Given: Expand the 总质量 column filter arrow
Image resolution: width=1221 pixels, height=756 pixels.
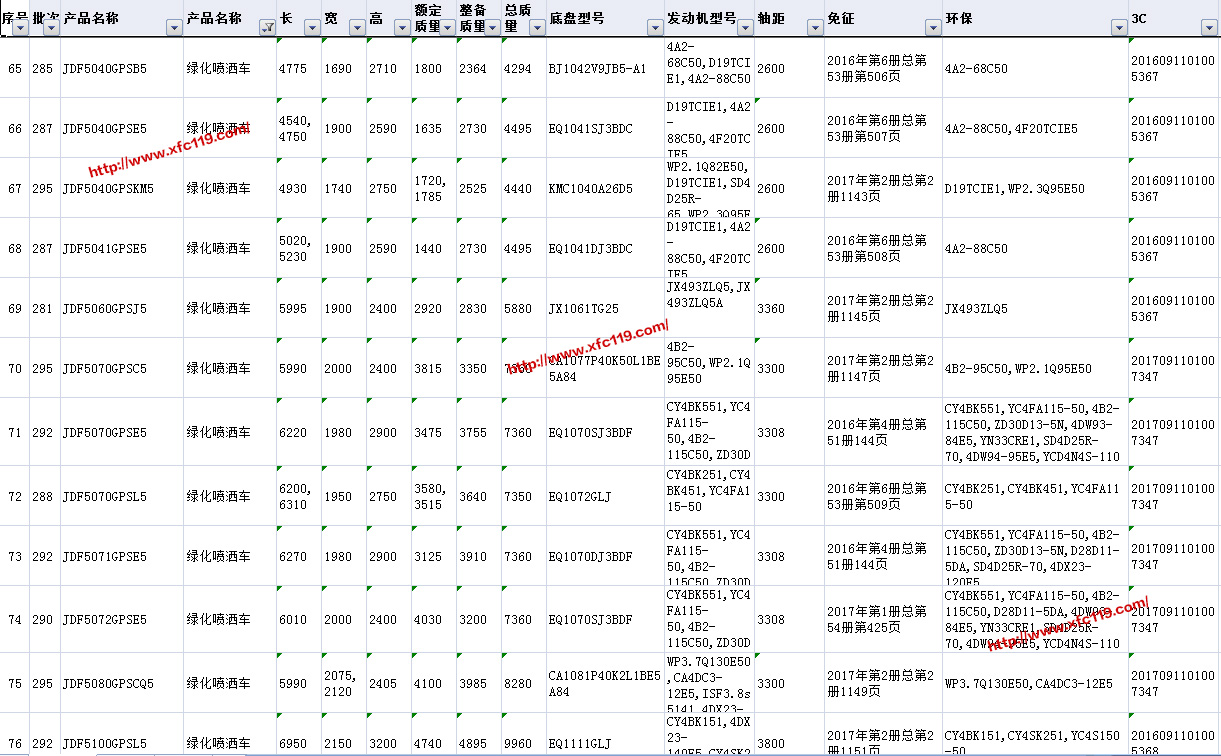Looking at the screenshot, I should tap(537, 28).
